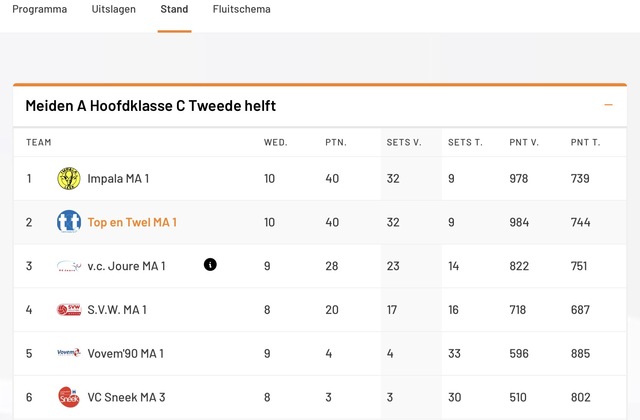The width and height of the screenshot is (640, 420).
Task: Click the VC Sneek club logo
Action: click(x=68, y=397)
